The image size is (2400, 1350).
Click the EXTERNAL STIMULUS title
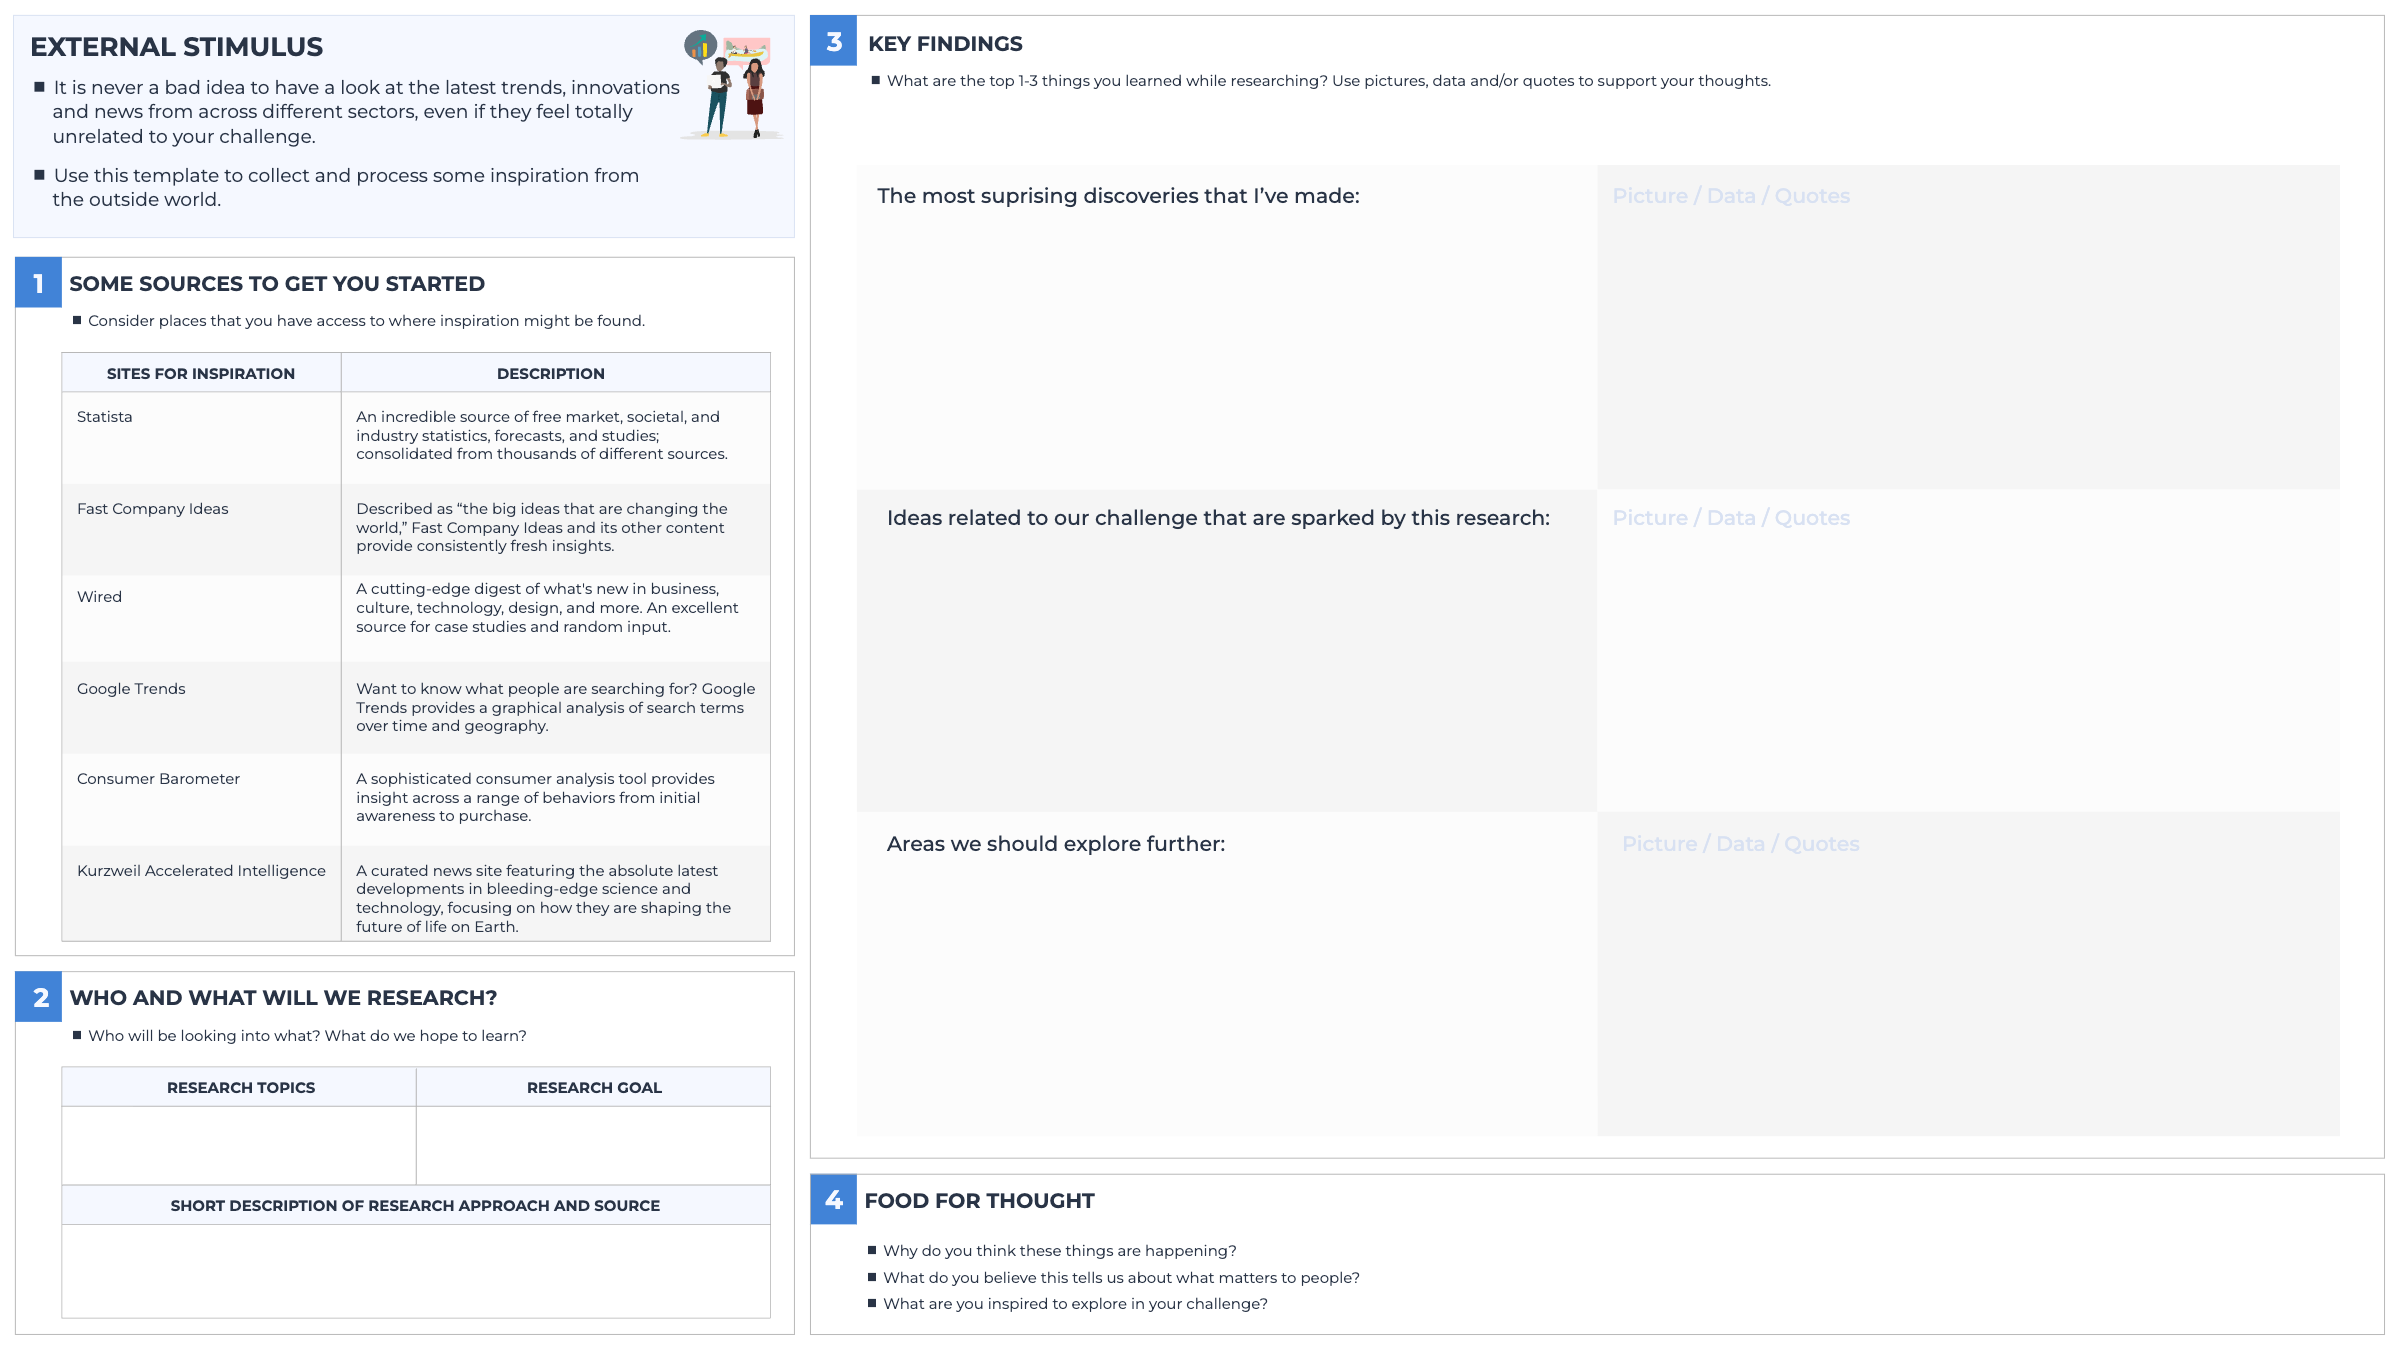[x=177, y=47]
